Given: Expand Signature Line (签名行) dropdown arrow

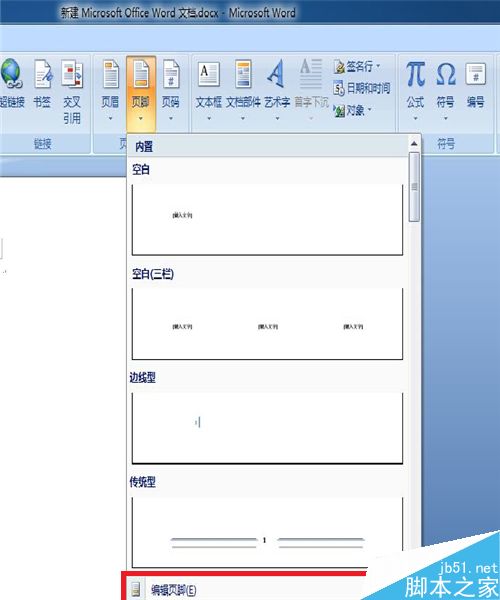Looking at the screenshot, I should click(x=378, y=67).
